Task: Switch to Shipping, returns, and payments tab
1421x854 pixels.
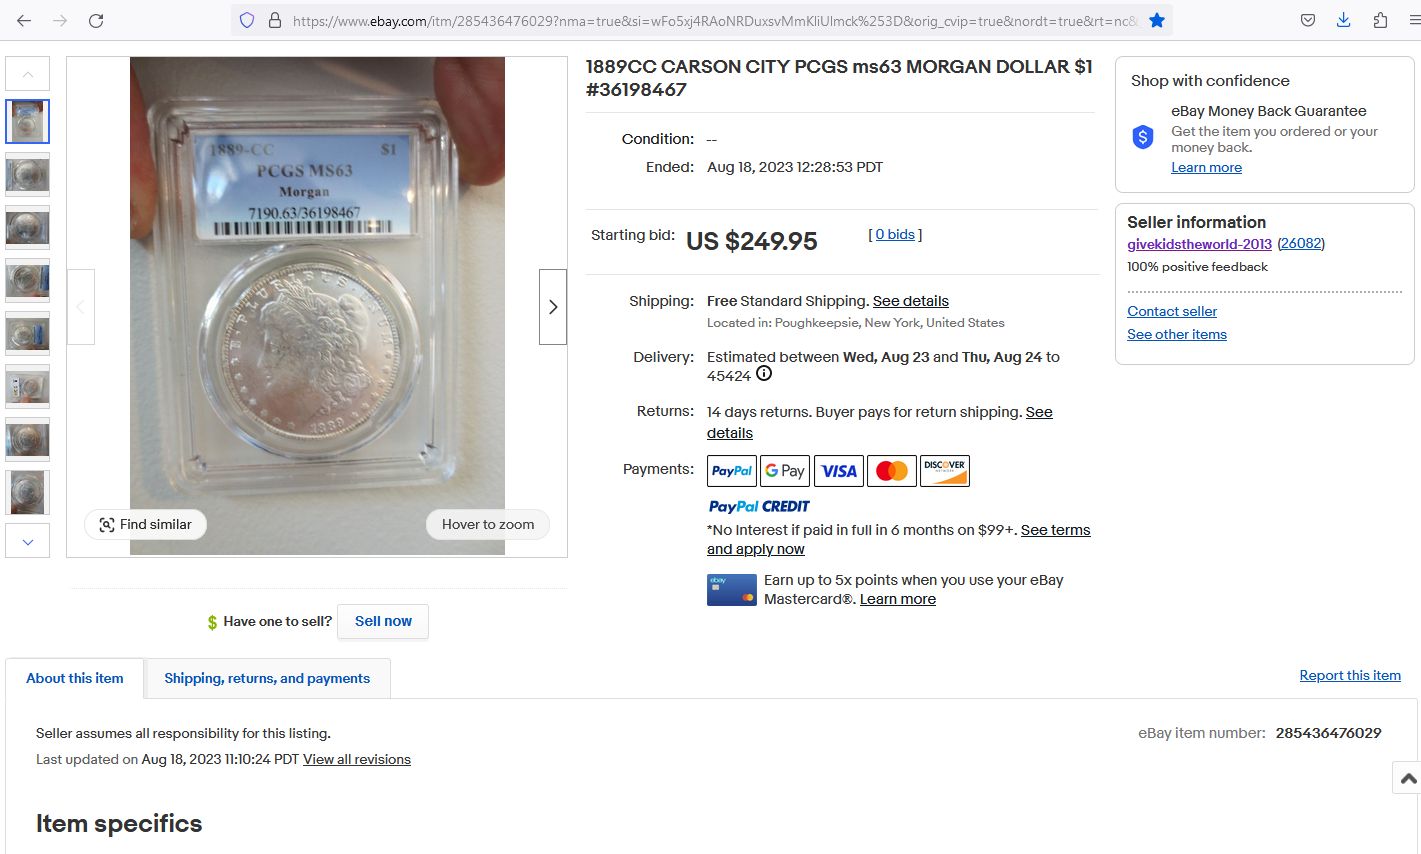Action: click(x=267, y=678)
